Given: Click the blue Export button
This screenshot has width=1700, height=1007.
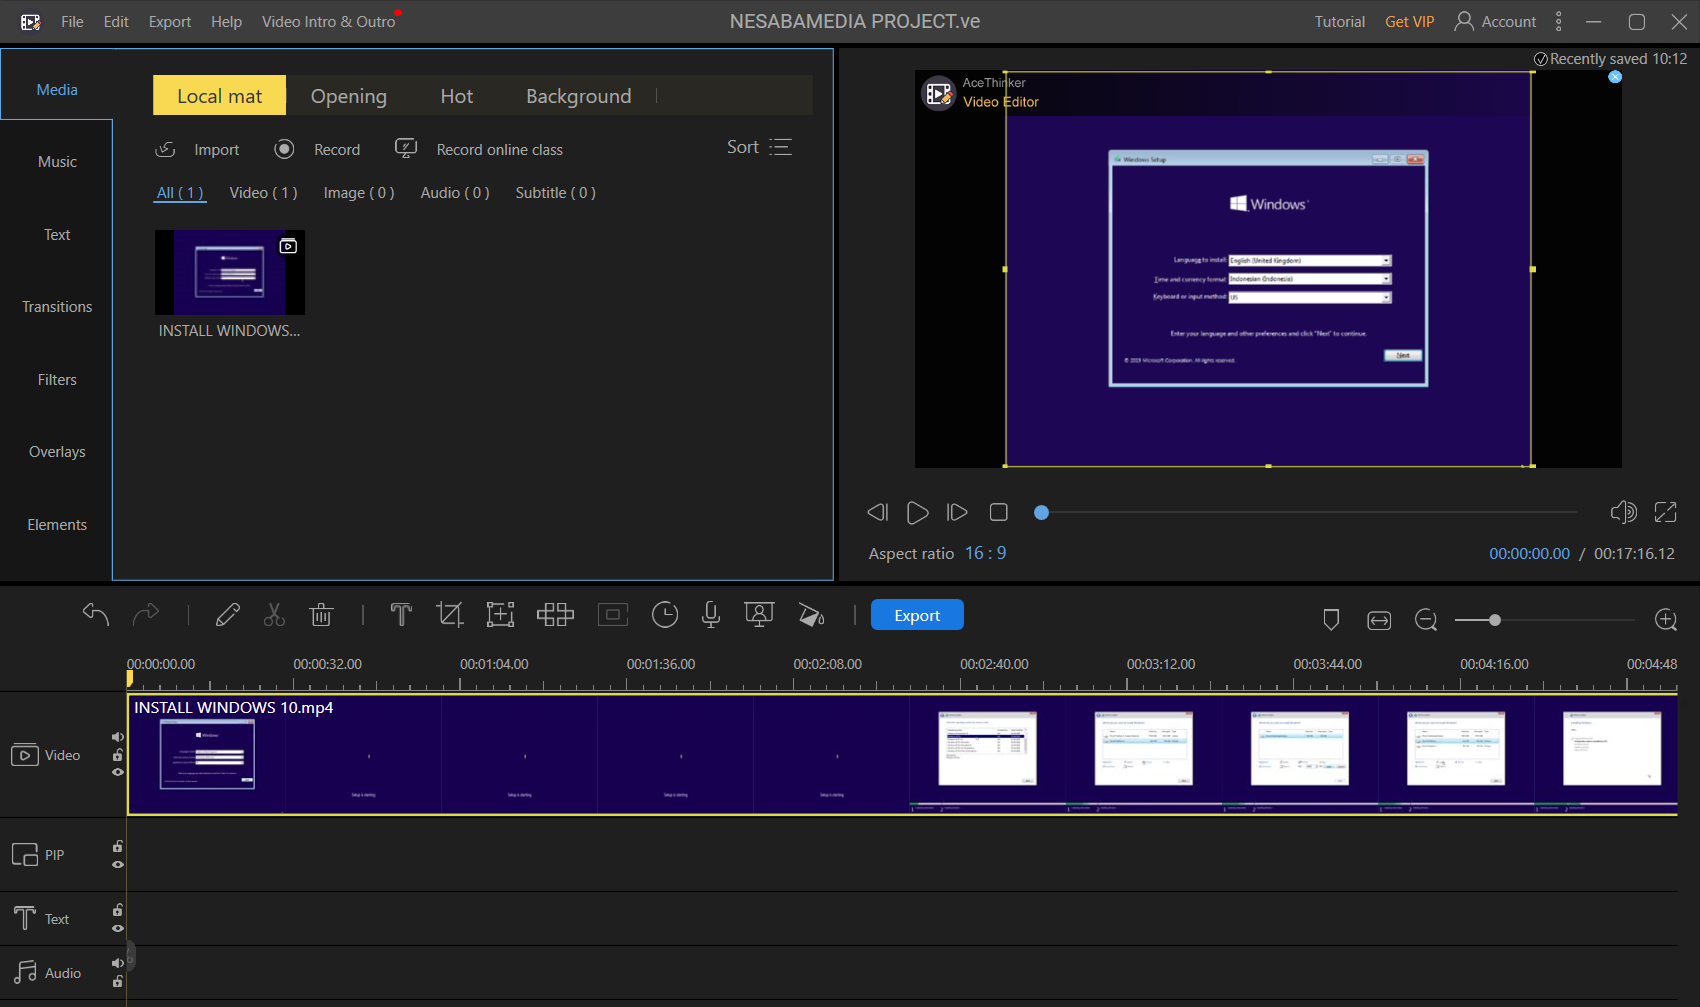Looking at the screenshot, I should pyautogui.click(x=917, y=615).
